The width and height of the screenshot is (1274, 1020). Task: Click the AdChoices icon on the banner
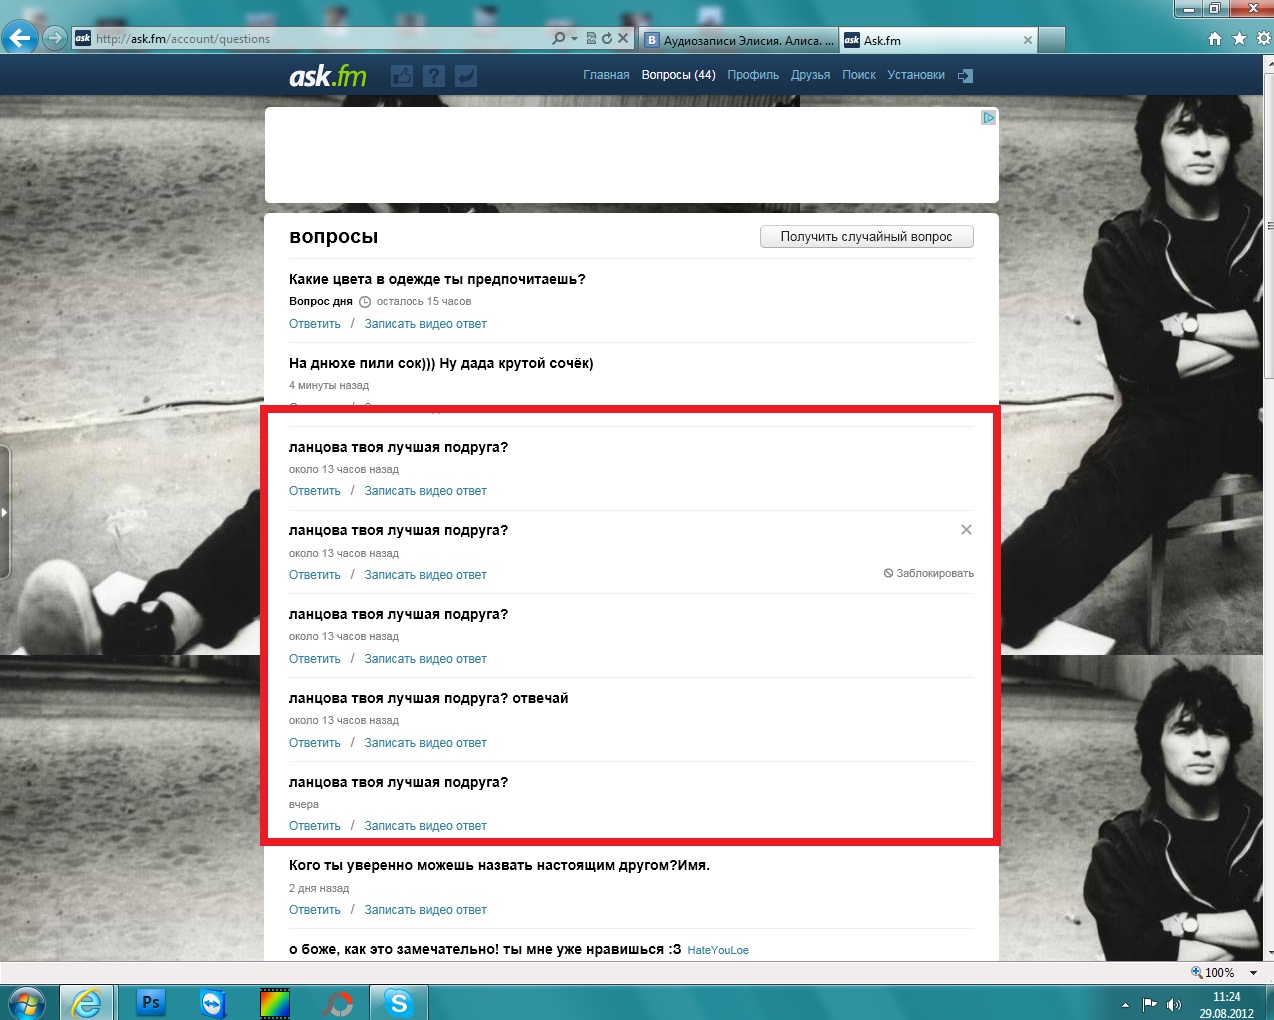[988, 117]
